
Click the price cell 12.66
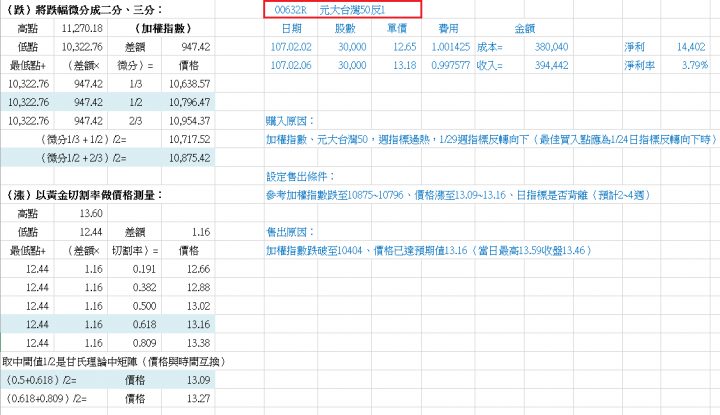click(198, 269)
